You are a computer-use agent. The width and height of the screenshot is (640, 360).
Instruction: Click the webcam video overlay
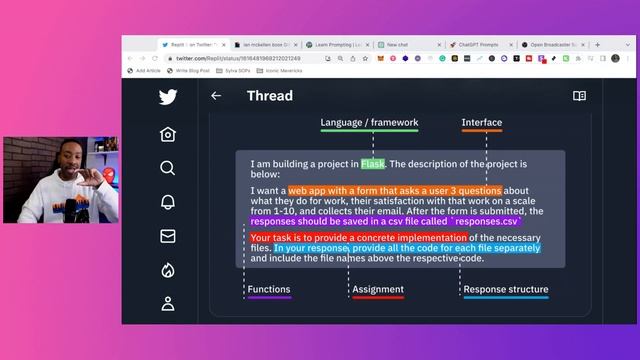(61, 180)
